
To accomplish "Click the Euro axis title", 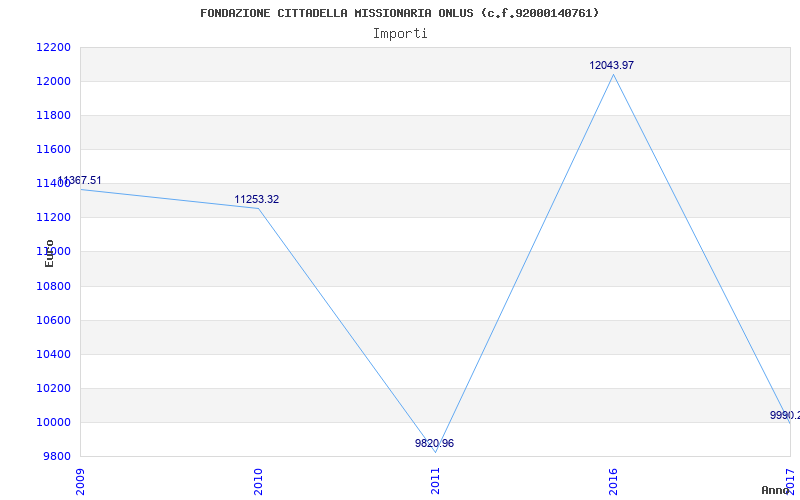I will pyautogui.click(x=49, y=253).
